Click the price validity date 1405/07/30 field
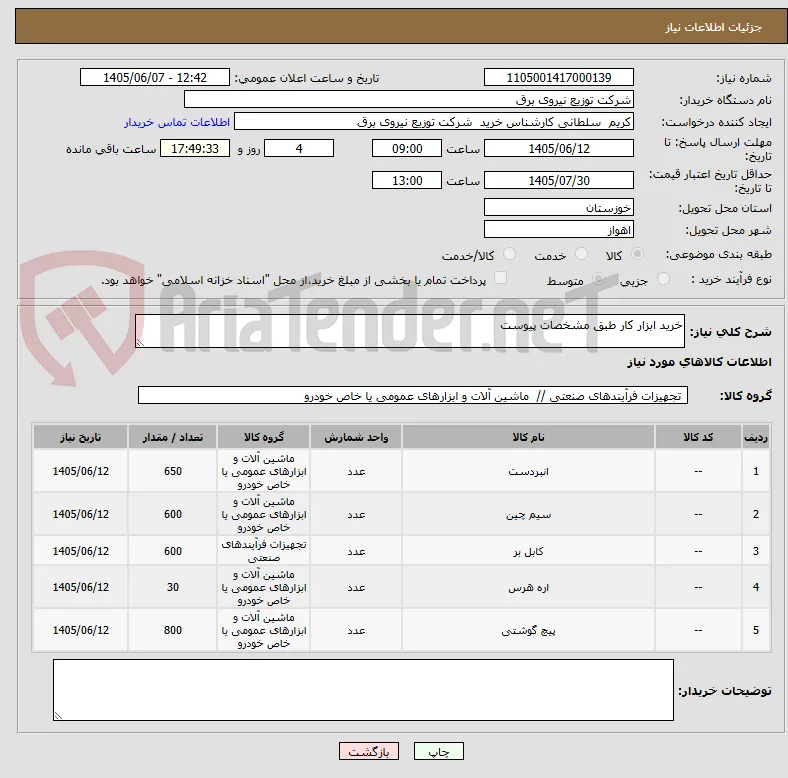The image size is (788, 778). tap(558, 180)
